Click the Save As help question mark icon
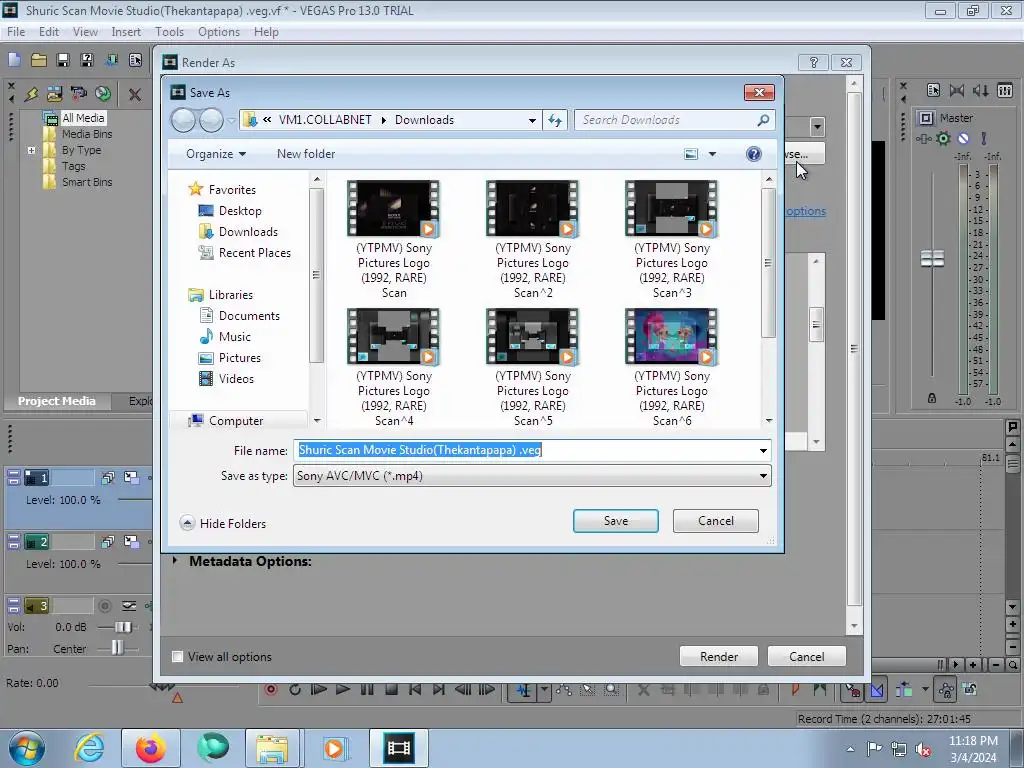This screenshot has width=1024, height=768. (x=754, y=154)
